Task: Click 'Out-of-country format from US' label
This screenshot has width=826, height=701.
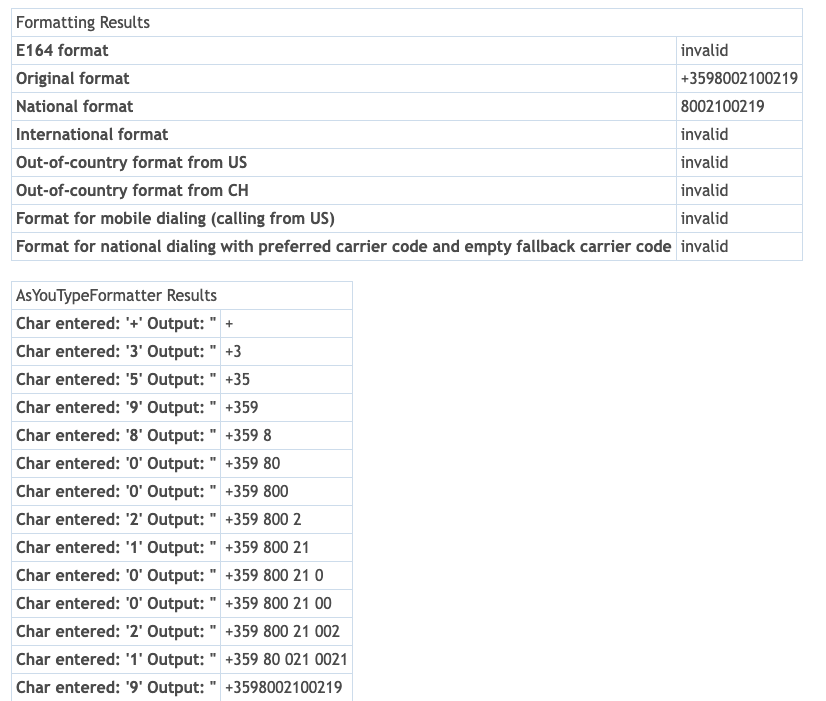Action: point(131,162)
